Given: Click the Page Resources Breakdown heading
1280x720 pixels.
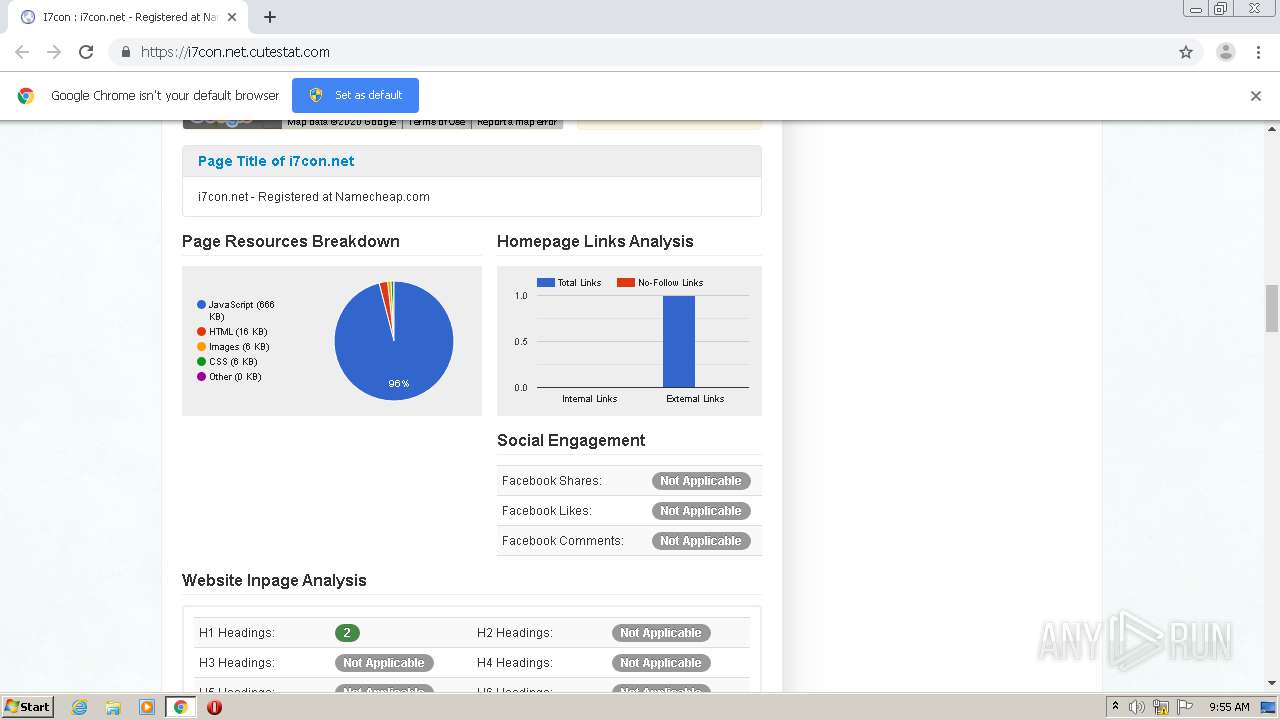Looking at the screenshot, I should [291, 241].
